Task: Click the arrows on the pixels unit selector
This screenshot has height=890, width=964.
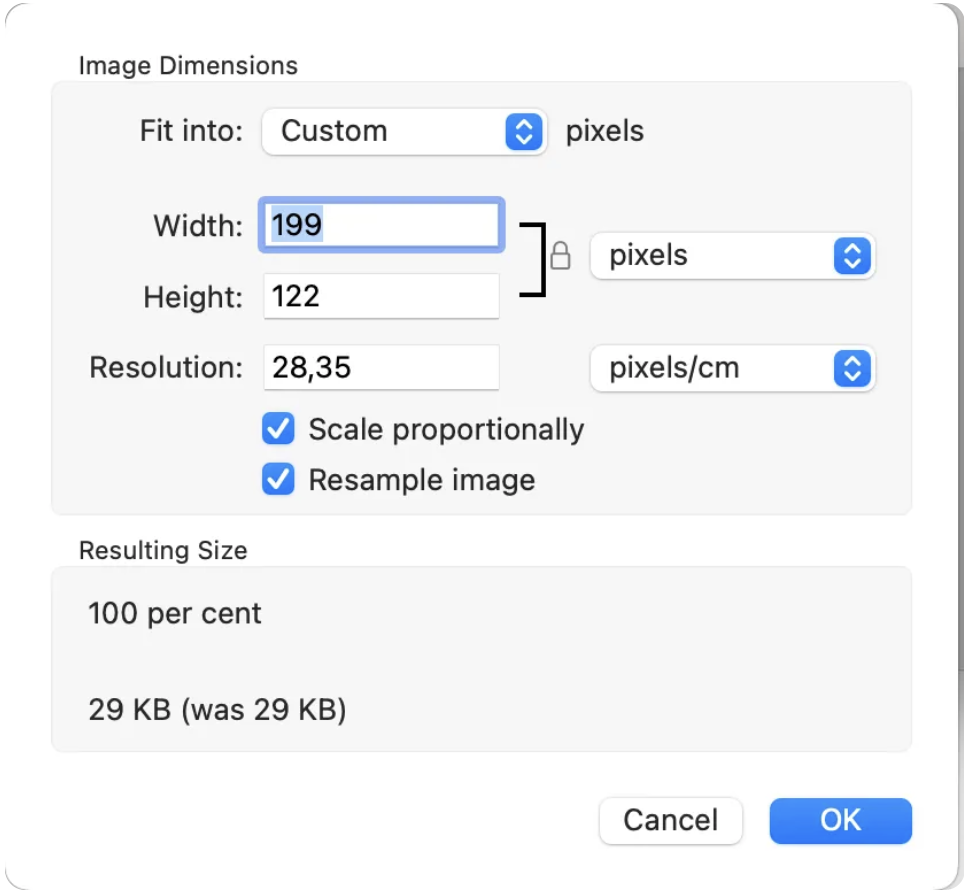Action: (852, 256)
